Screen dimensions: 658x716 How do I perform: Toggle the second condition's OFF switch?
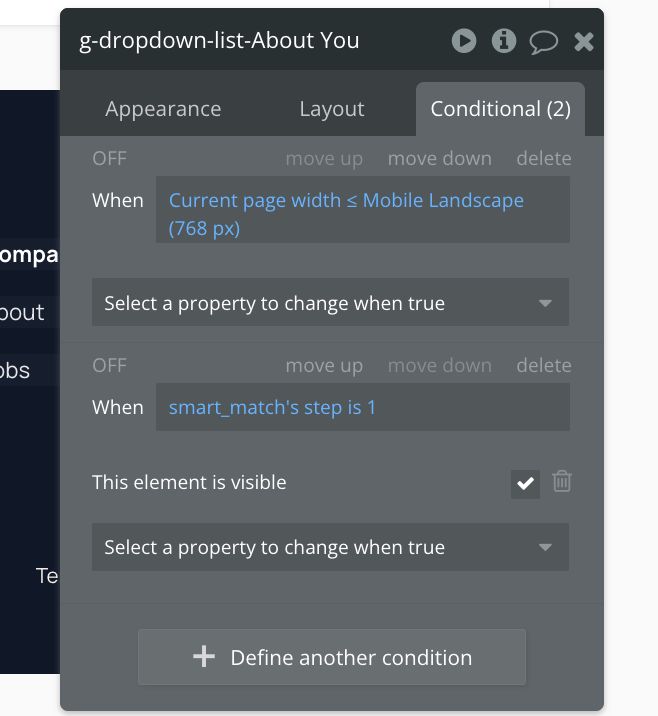pos(110,365)
